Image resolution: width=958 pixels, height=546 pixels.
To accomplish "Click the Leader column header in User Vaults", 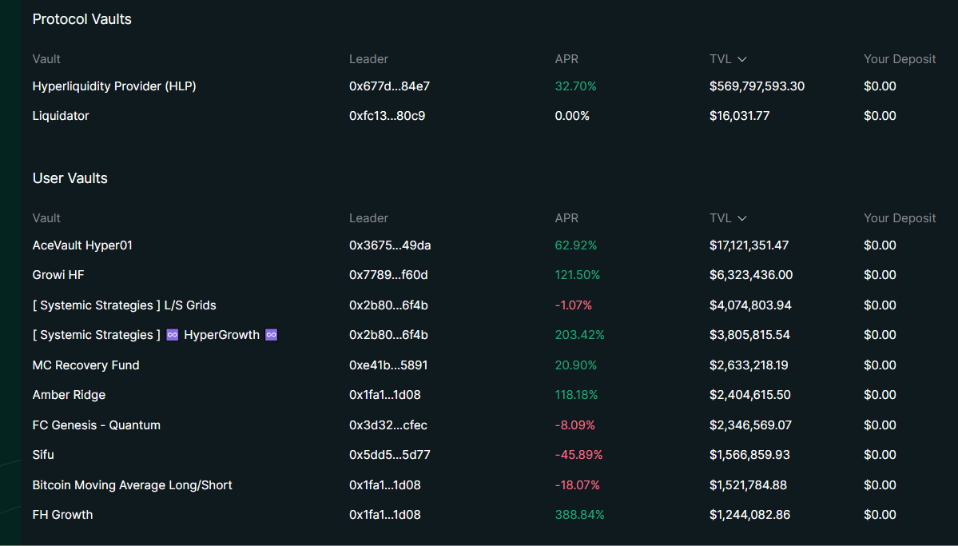I will [x=368, y=218].
